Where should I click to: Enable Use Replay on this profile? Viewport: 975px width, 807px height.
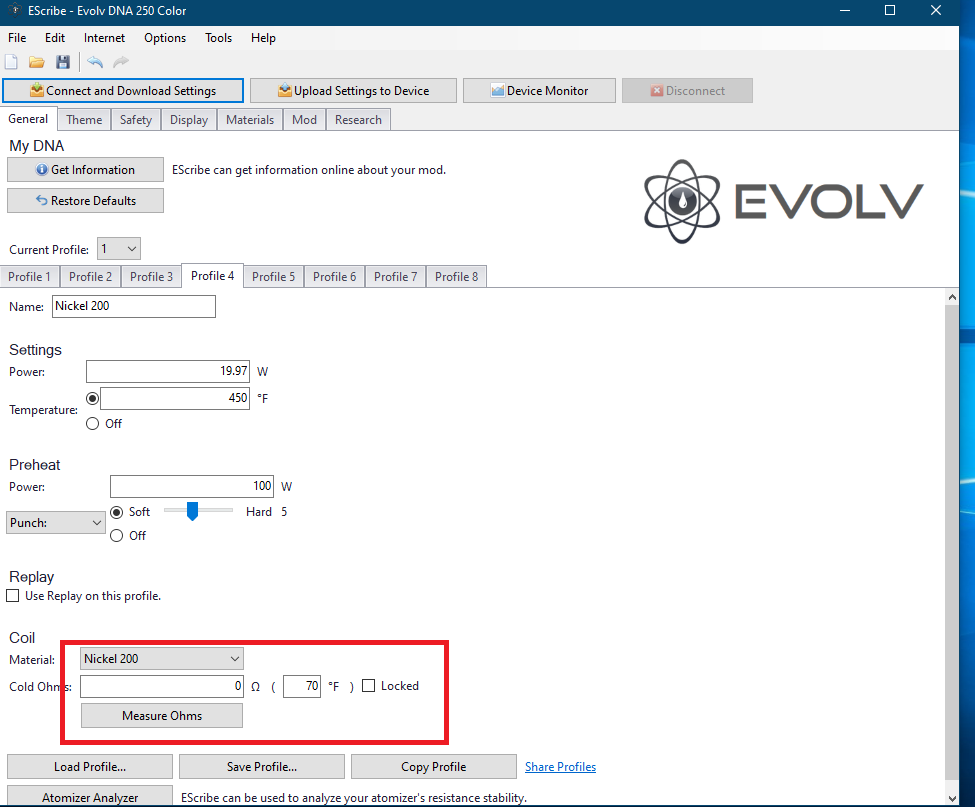[12, 596]
